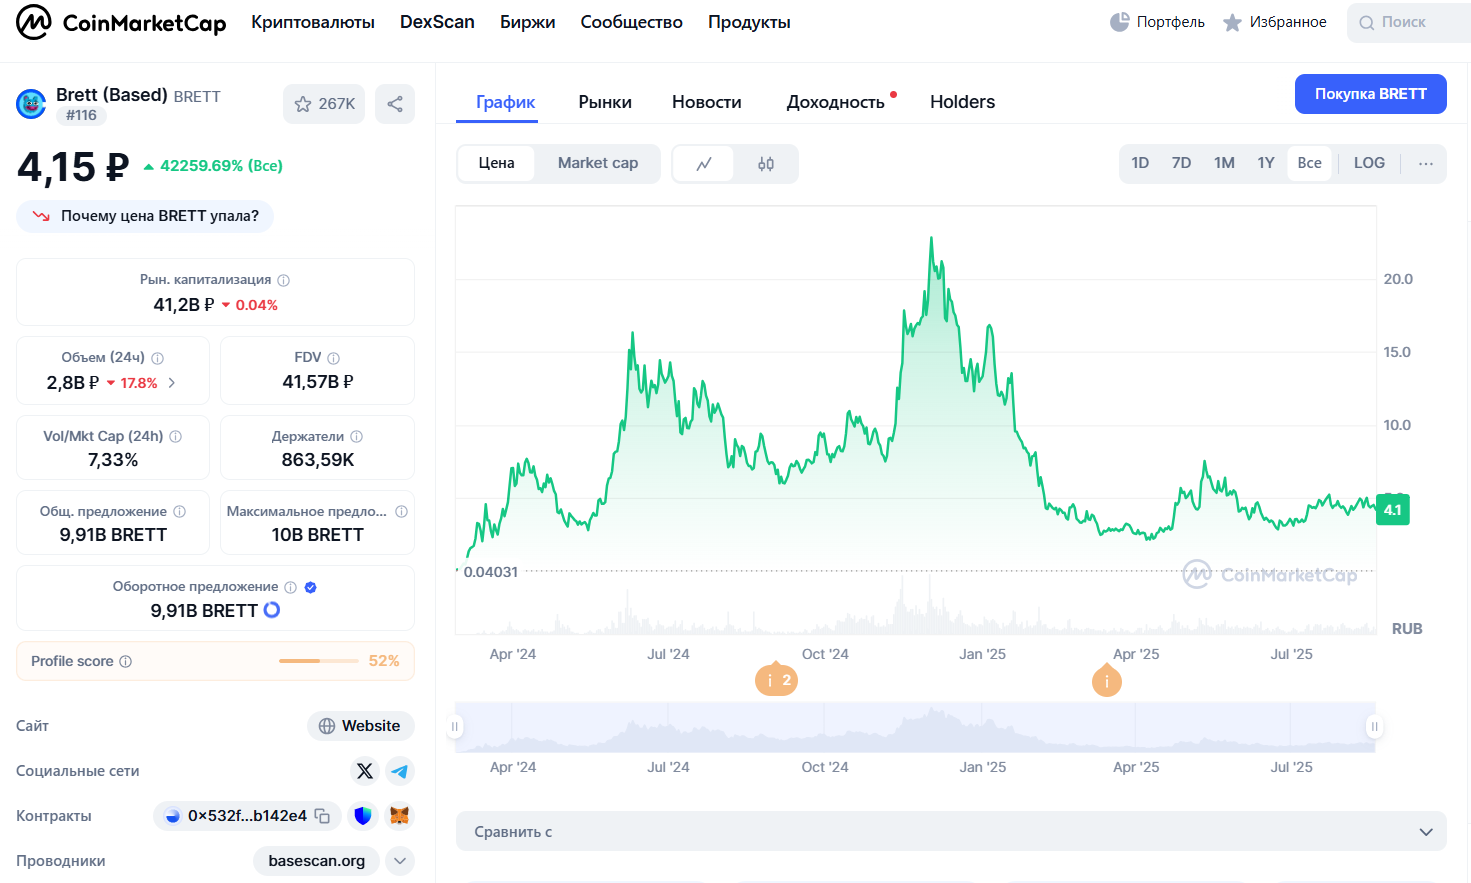Open Почему цена BRETT упала? explanation
Screen dimensions: 1471x883
145,216
